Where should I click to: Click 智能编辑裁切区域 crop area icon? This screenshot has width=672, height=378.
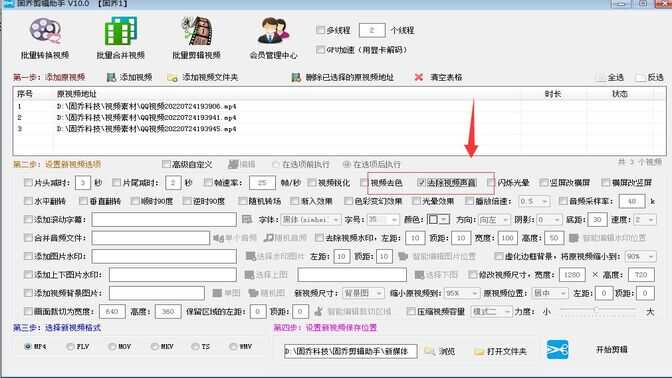click(319, 311)
